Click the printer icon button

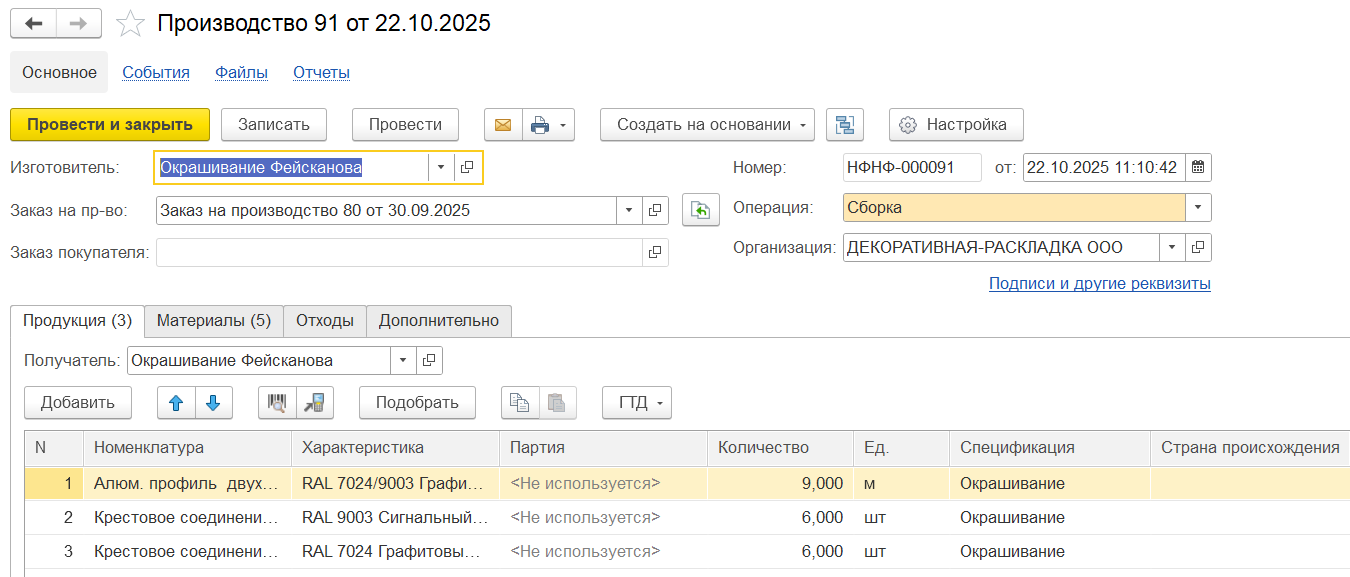(x=540, y=125)
